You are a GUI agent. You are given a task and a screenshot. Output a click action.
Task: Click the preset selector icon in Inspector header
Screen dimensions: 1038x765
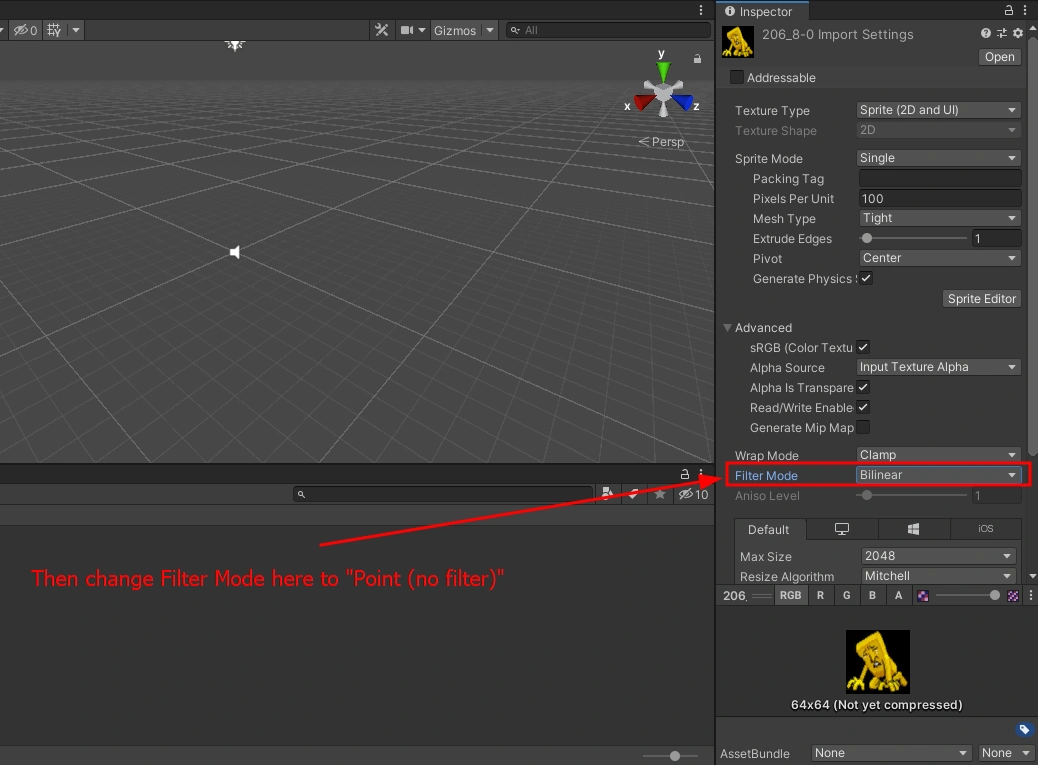coord(1002,33)
